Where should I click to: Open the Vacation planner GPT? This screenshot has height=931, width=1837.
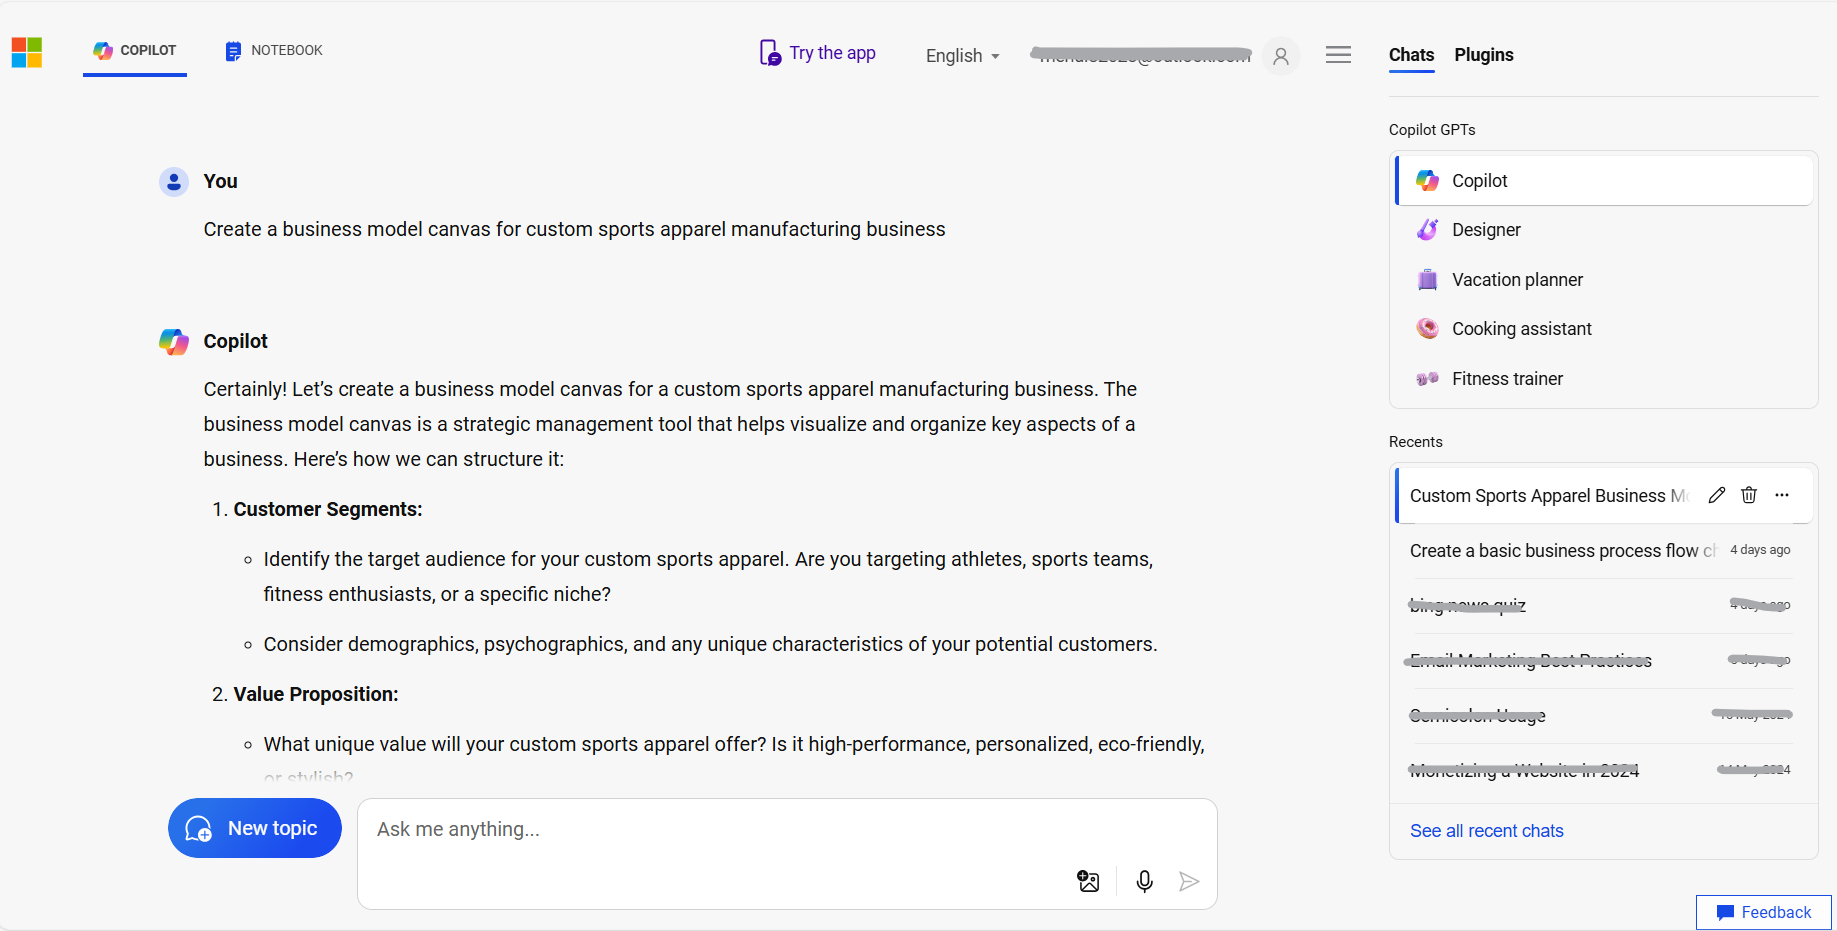[1517, 280]
